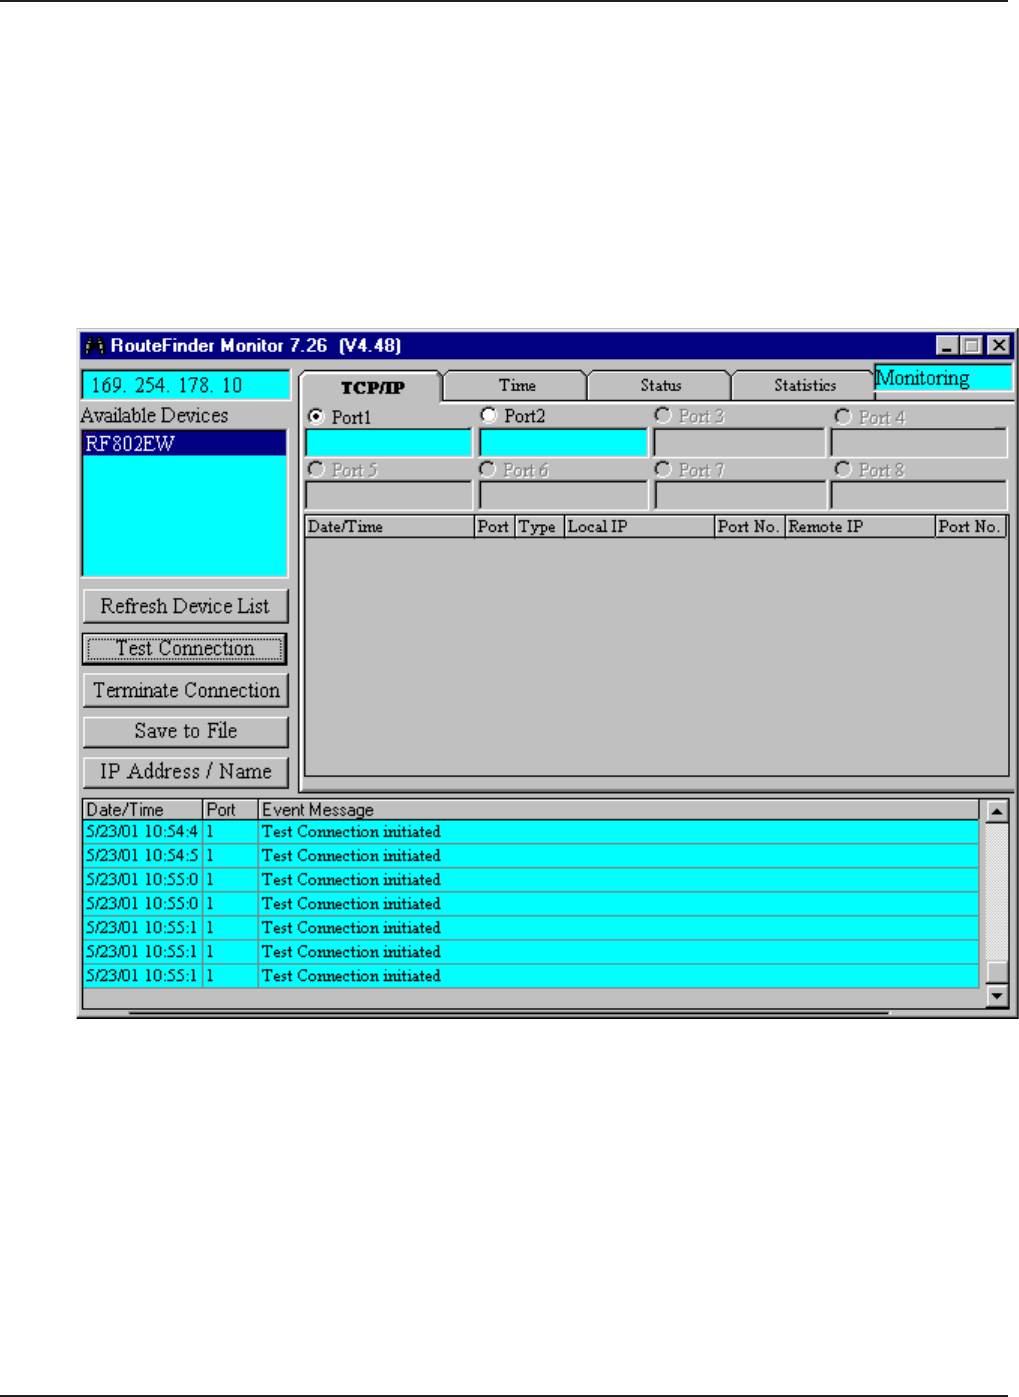Open the Statistics tab

(804, 386)
